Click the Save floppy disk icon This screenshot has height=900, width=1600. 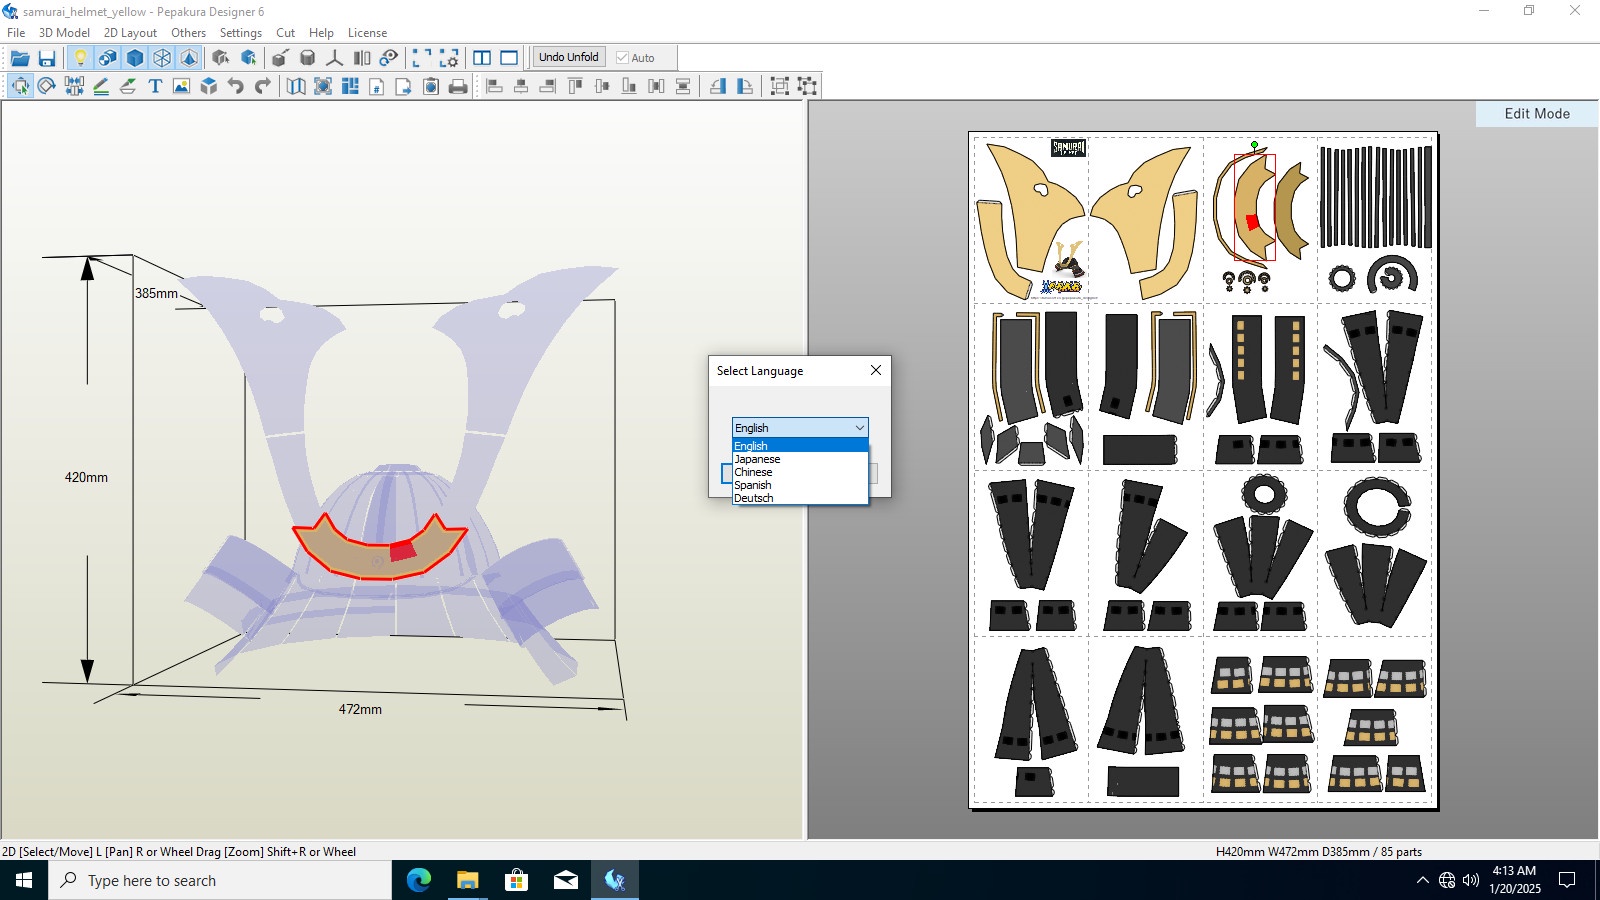pos(46,58)
